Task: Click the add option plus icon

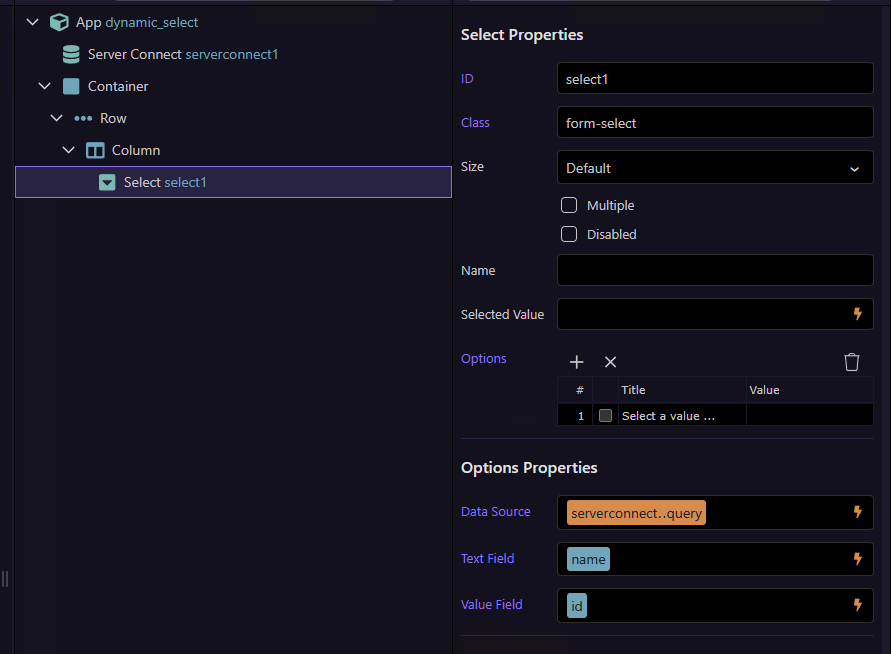Action: (x=577, y=362)
